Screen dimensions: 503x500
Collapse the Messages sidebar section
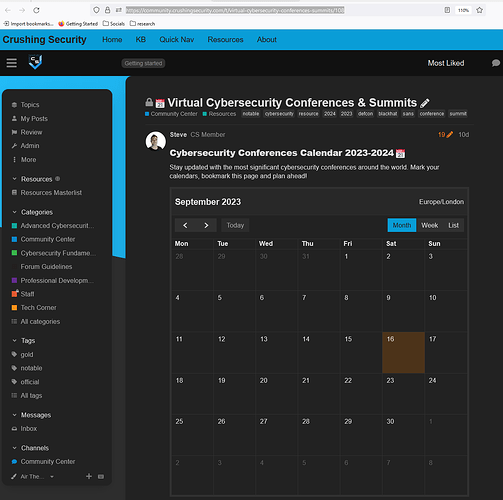coord(15,415)
